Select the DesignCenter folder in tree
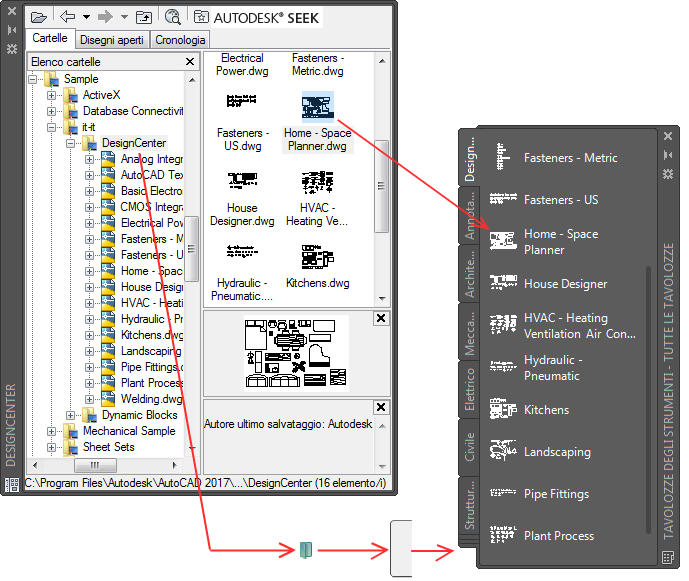Image resolution: width=689 pixels, height=581 pixels. (x=134, y=143)
